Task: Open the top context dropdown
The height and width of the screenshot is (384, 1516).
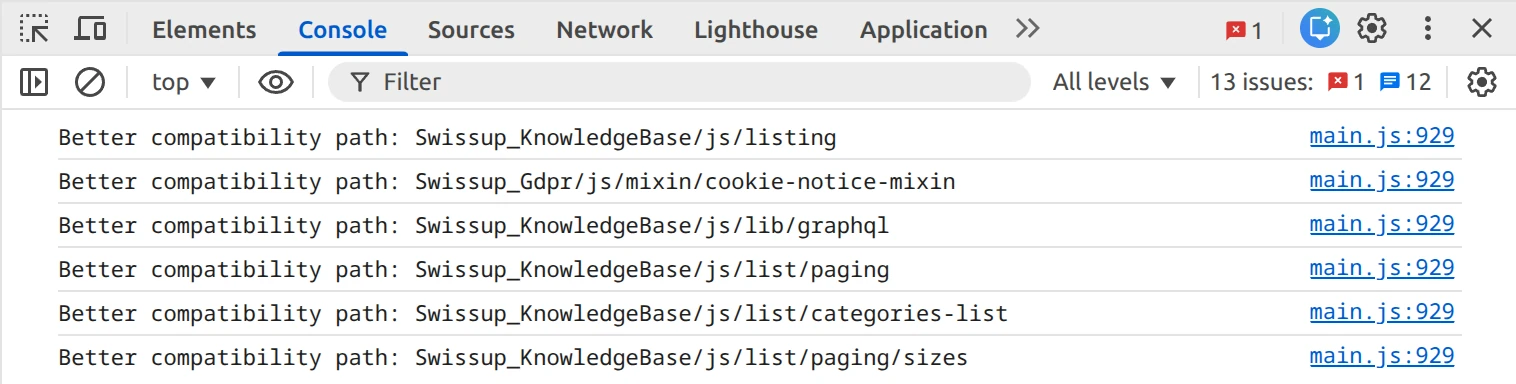Action: click(x=184, y=82)
